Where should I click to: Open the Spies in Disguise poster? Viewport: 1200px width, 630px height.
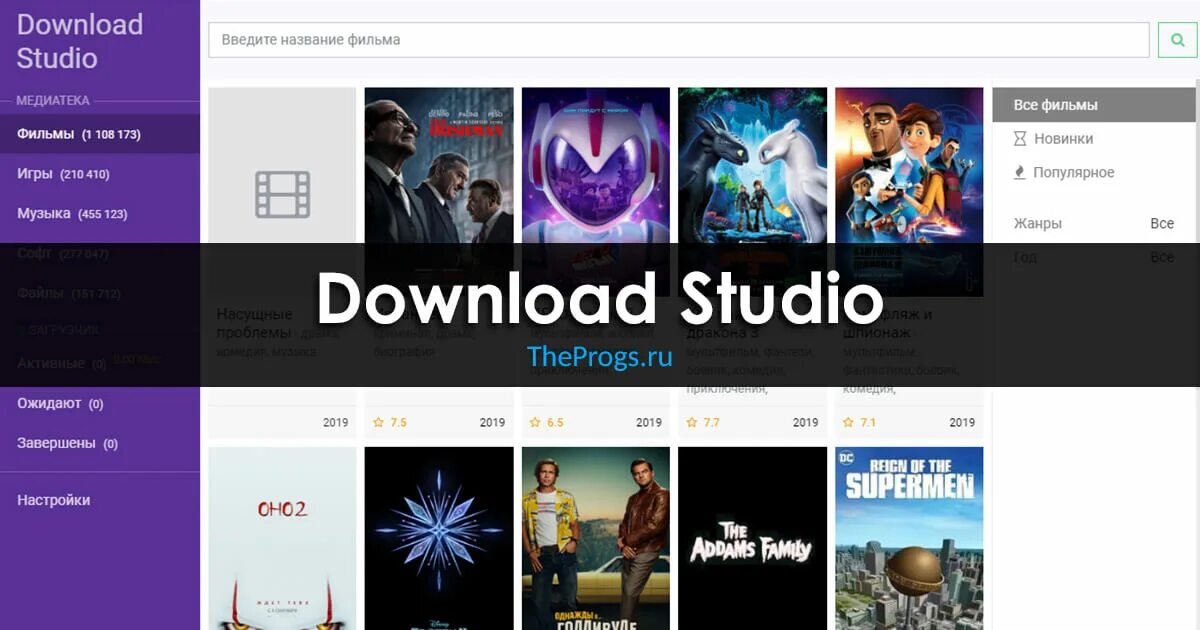point(909,192)
